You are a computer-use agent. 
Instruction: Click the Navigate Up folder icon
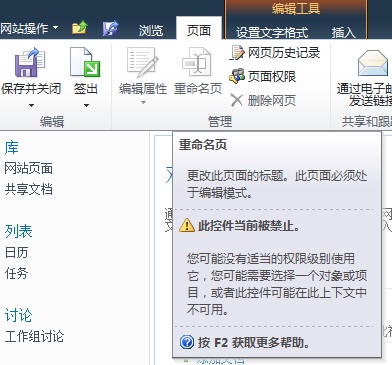80,28
